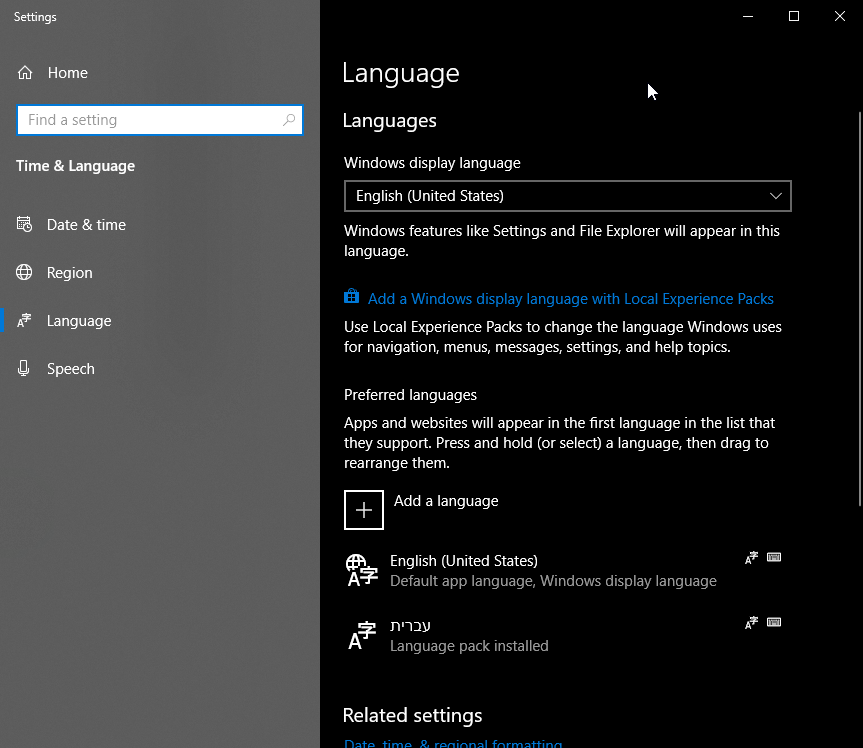863x748 pixels.
Task: Expand display language list with chevron arrow
Action: 775,196
